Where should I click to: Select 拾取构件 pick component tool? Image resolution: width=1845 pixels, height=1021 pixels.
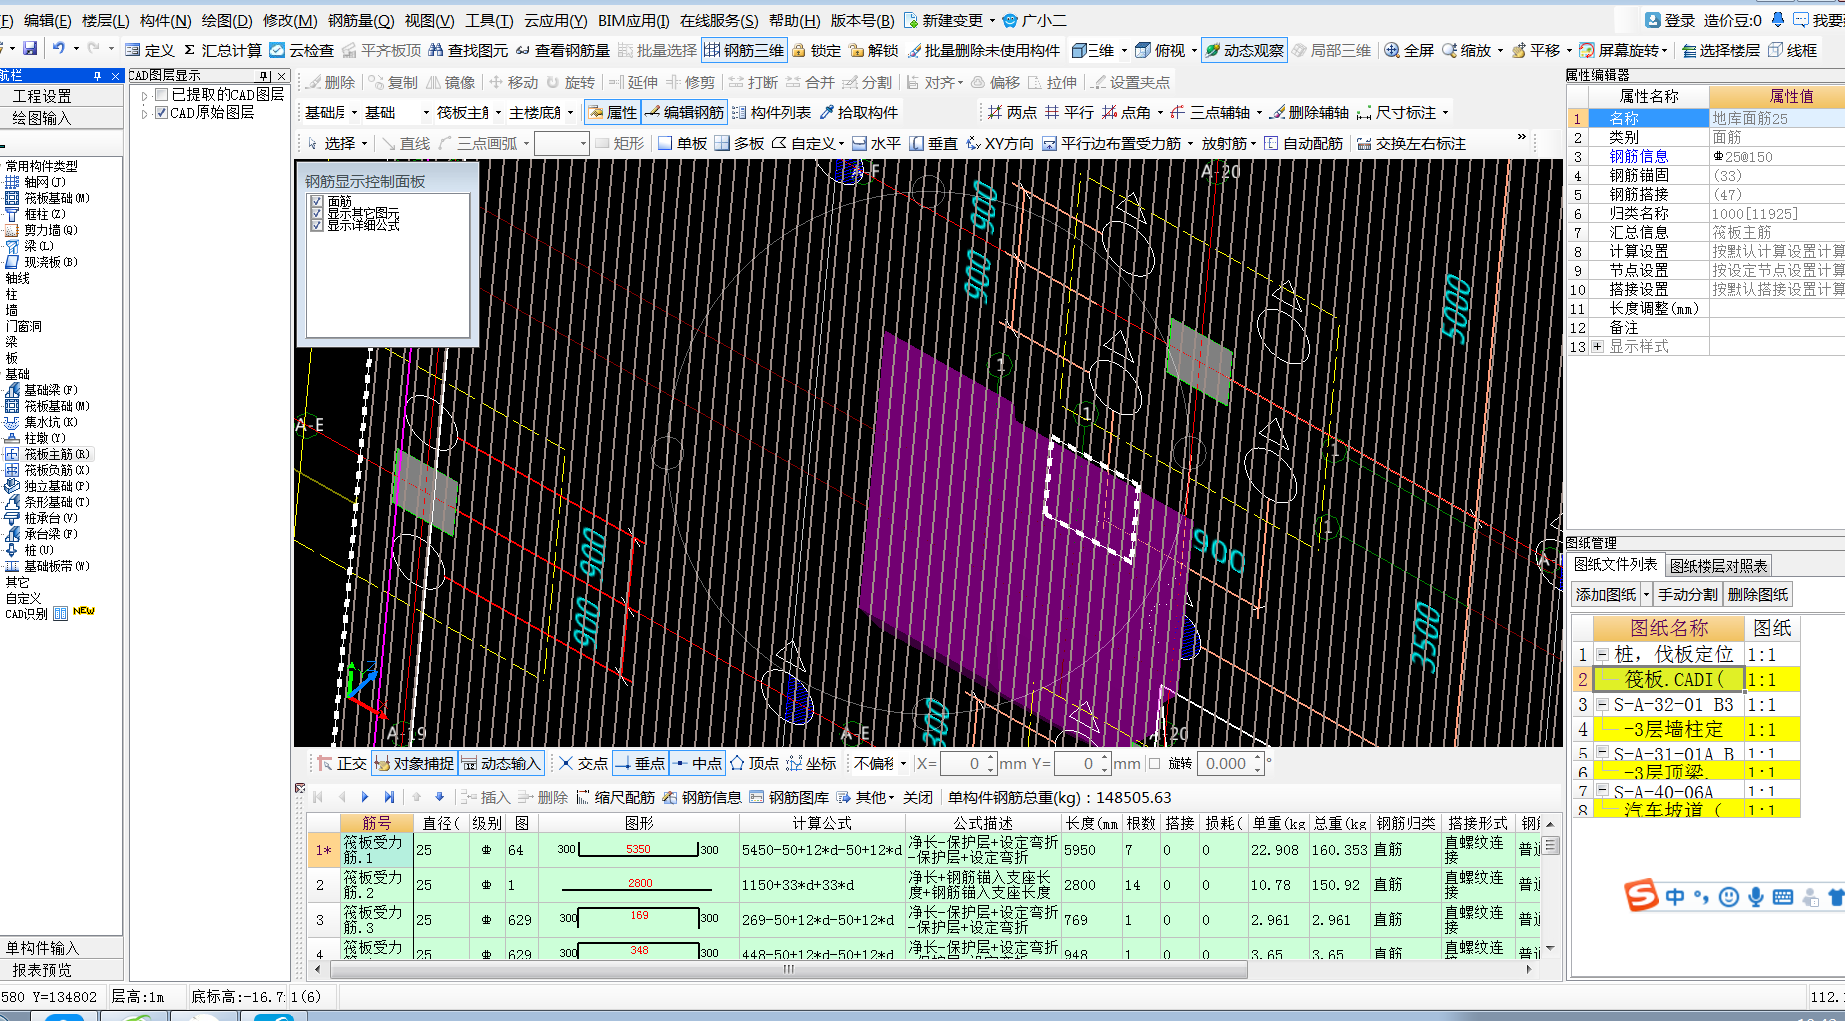coord(858,112)
